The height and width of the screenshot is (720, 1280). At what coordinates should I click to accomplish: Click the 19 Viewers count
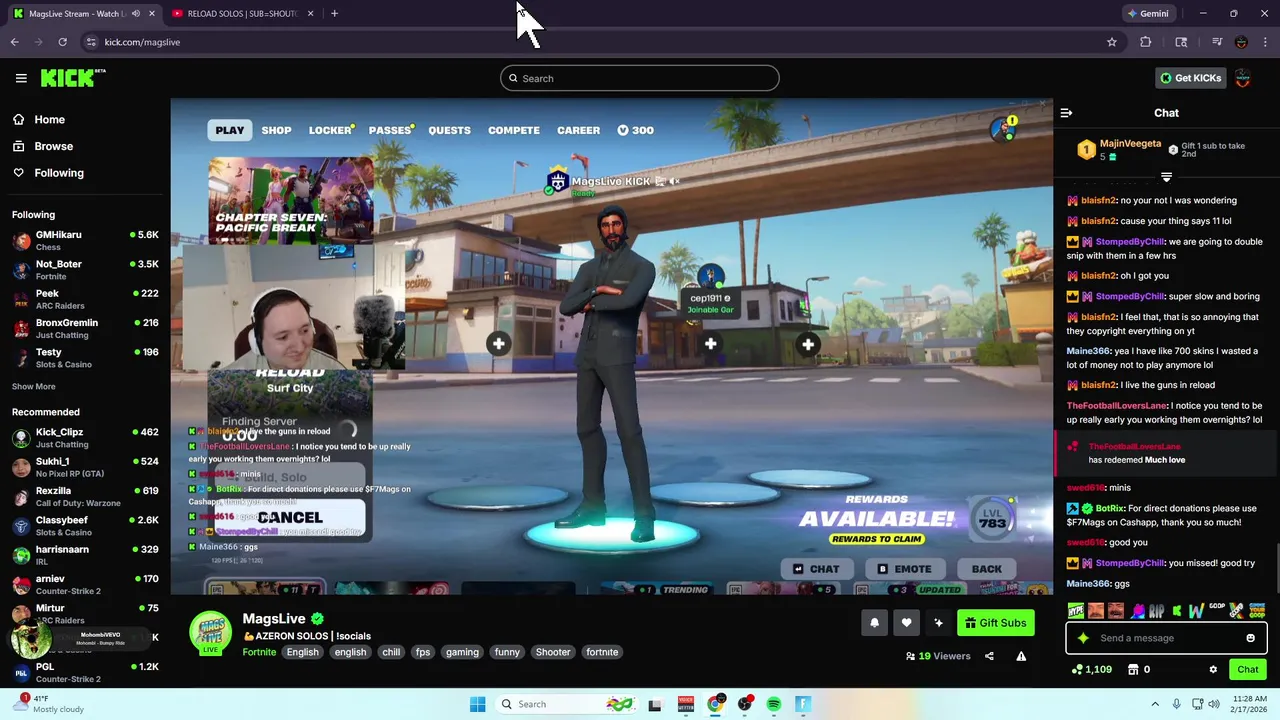pyautogui.click(x=938, y=656)
